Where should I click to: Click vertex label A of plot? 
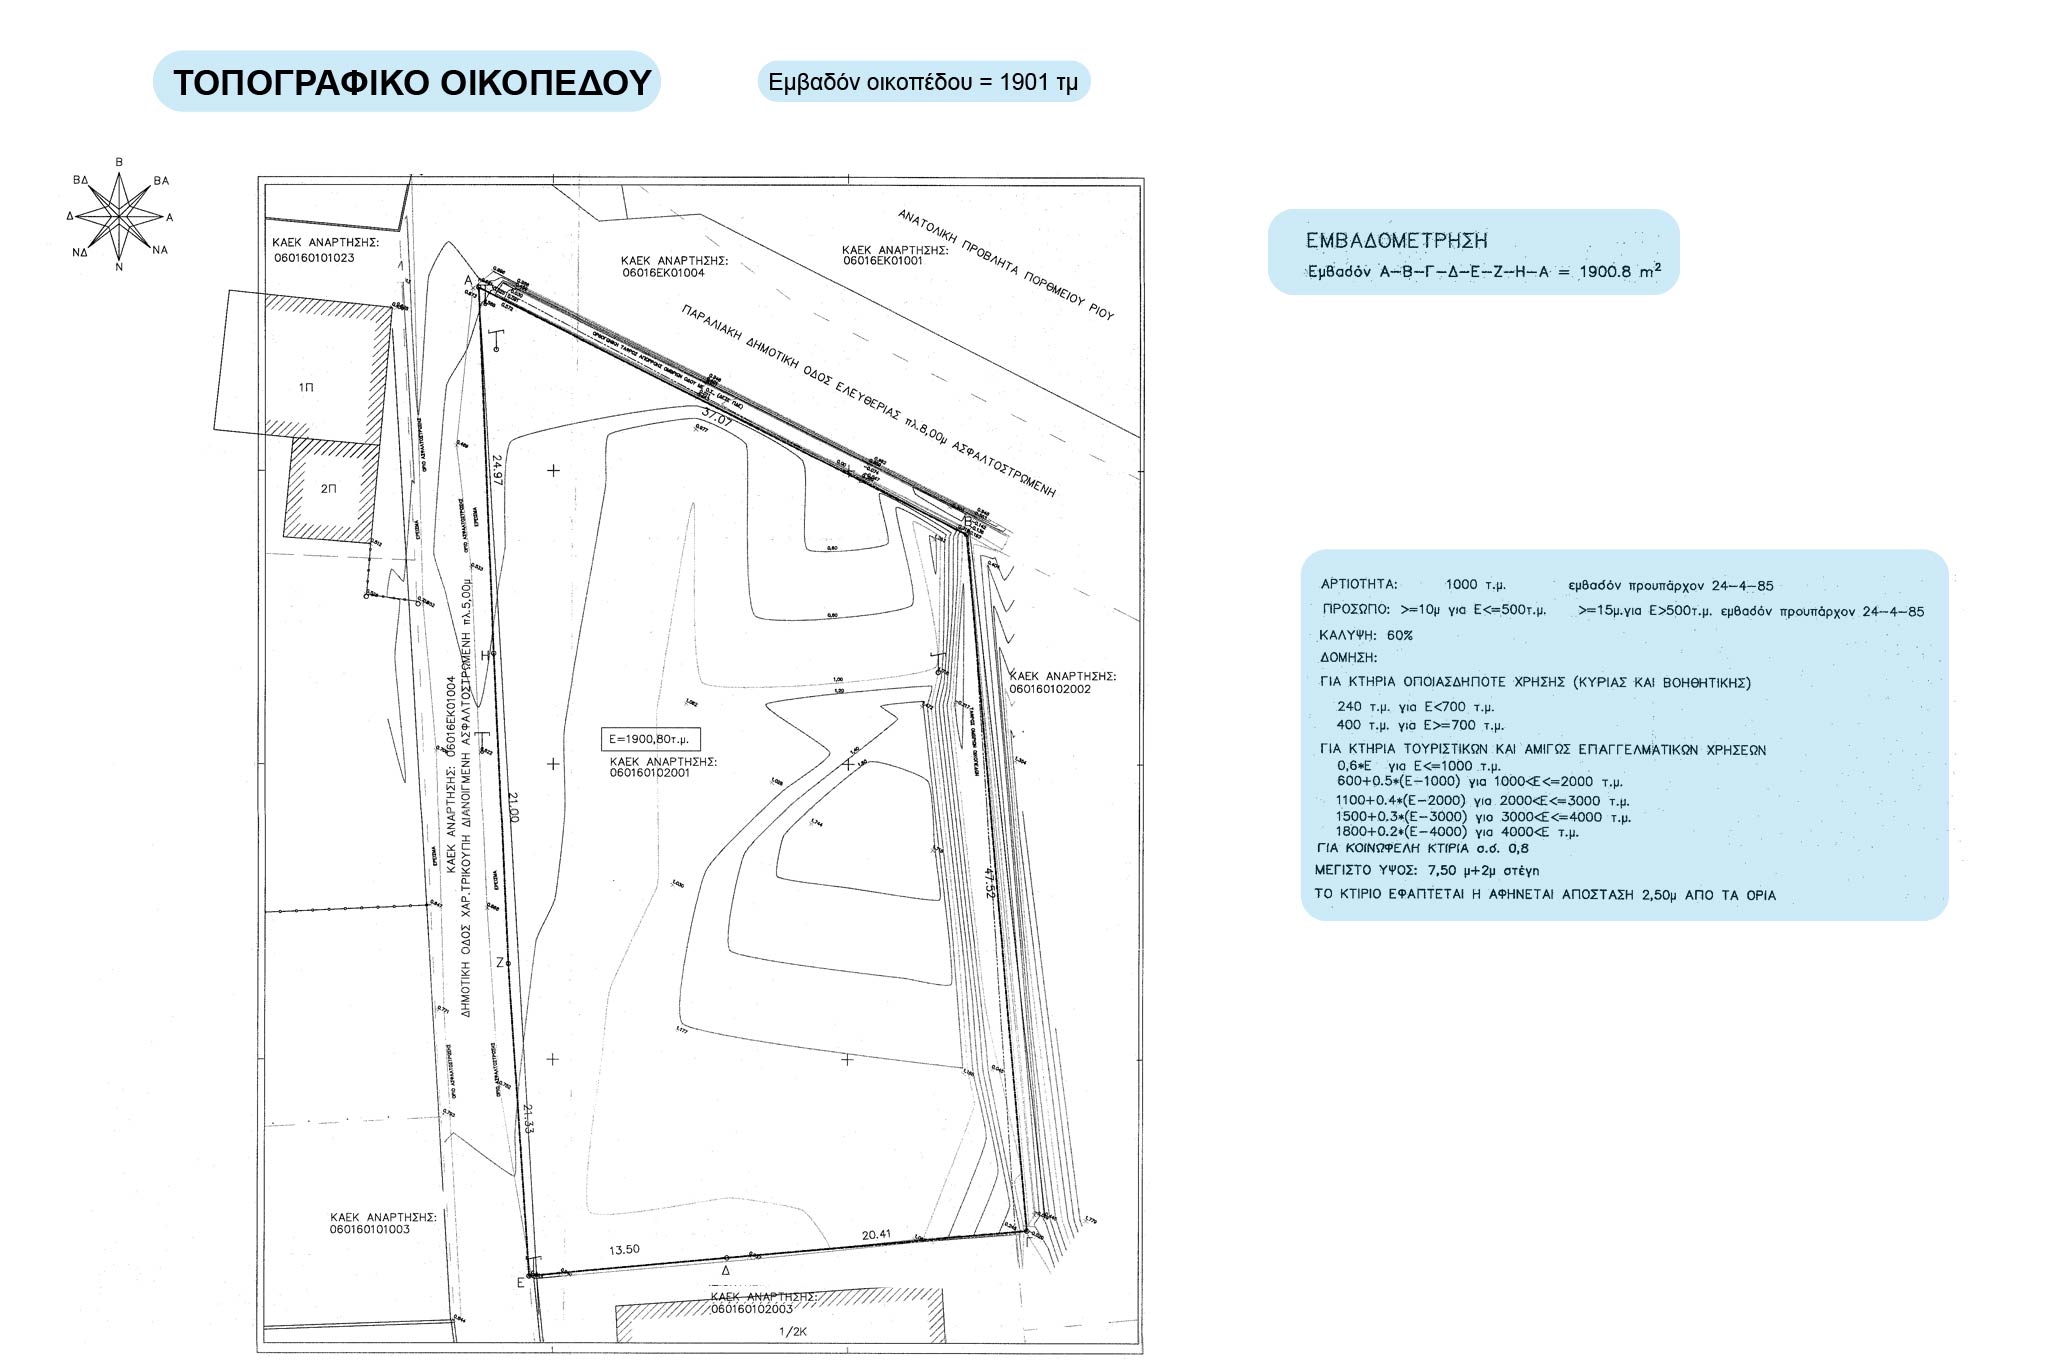pos(468,280)
